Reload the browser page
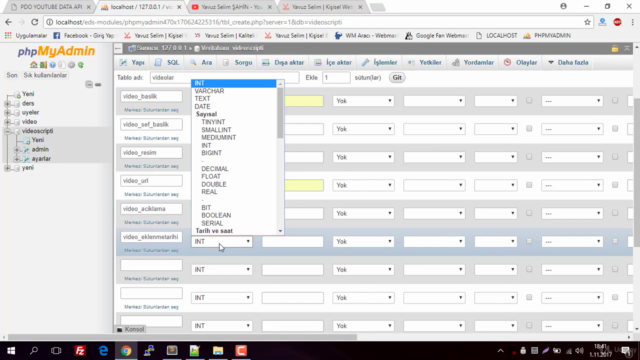 [x=35, y=22]
